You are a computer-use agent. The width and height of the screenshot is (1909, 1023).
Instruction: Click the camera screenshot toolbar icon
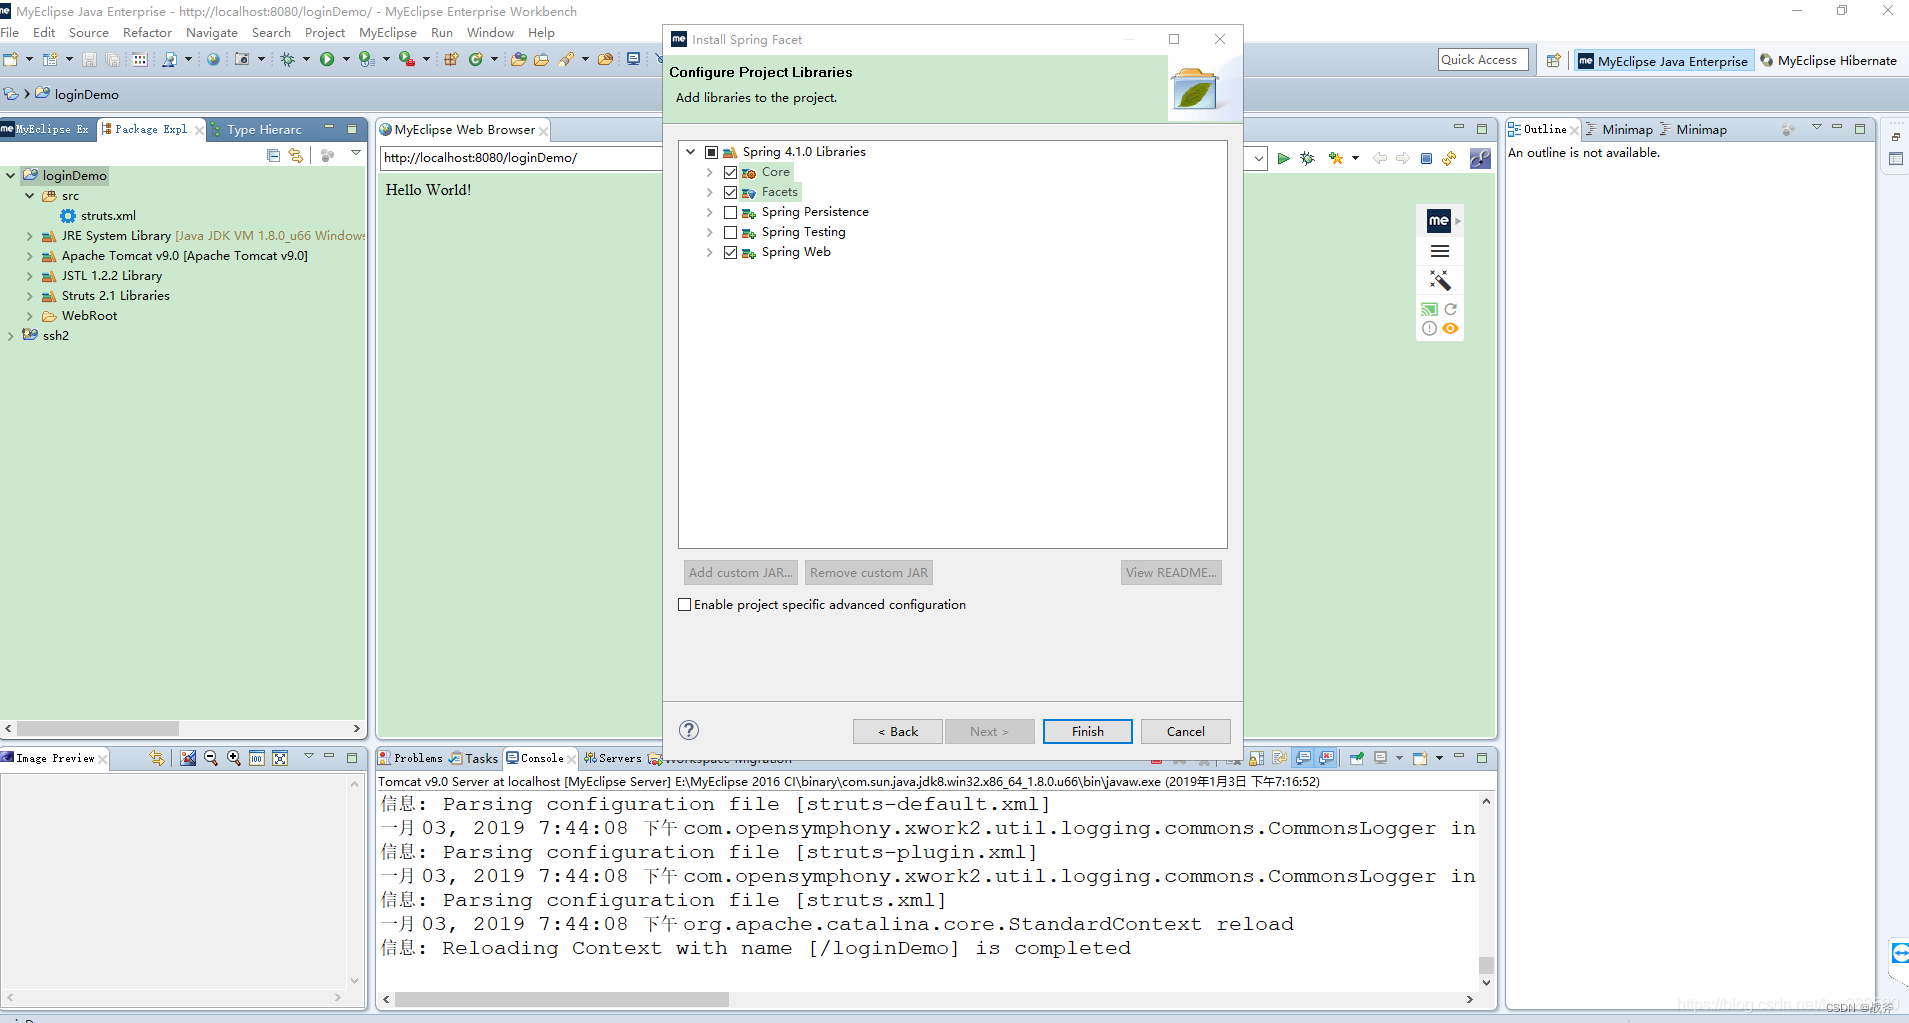[242, 60]
